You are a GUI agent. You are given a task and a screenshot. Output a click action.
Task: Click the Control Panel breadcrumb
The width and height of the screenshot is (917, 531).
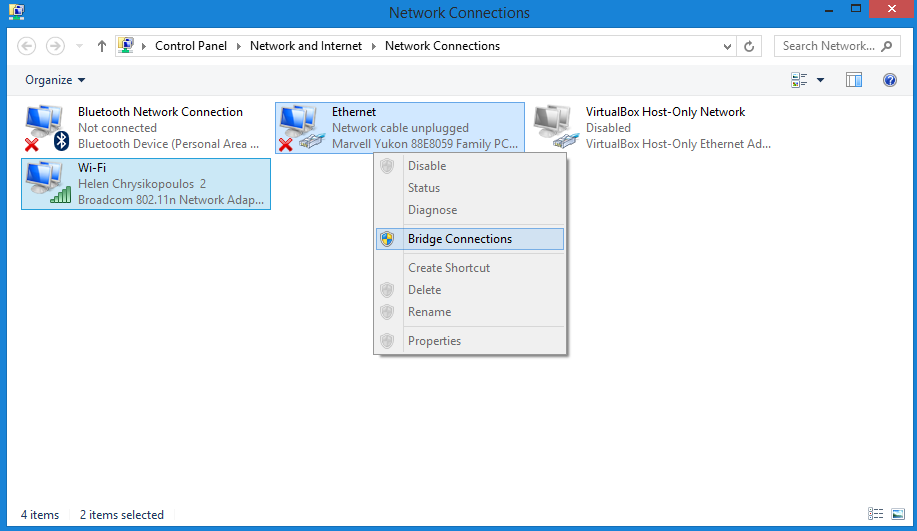pyautogui.click(x=191, y=46)
